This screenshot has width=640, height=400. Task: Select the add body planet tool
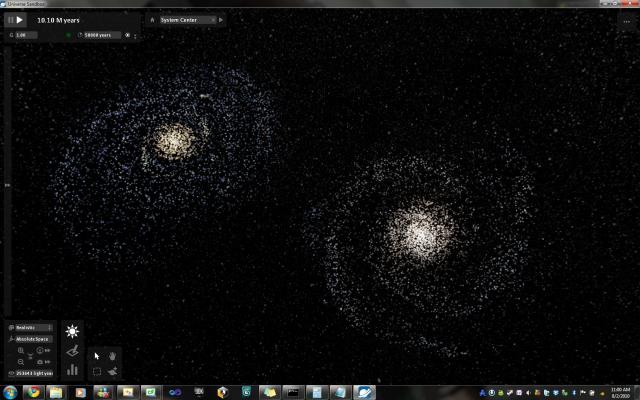point(113,371)
